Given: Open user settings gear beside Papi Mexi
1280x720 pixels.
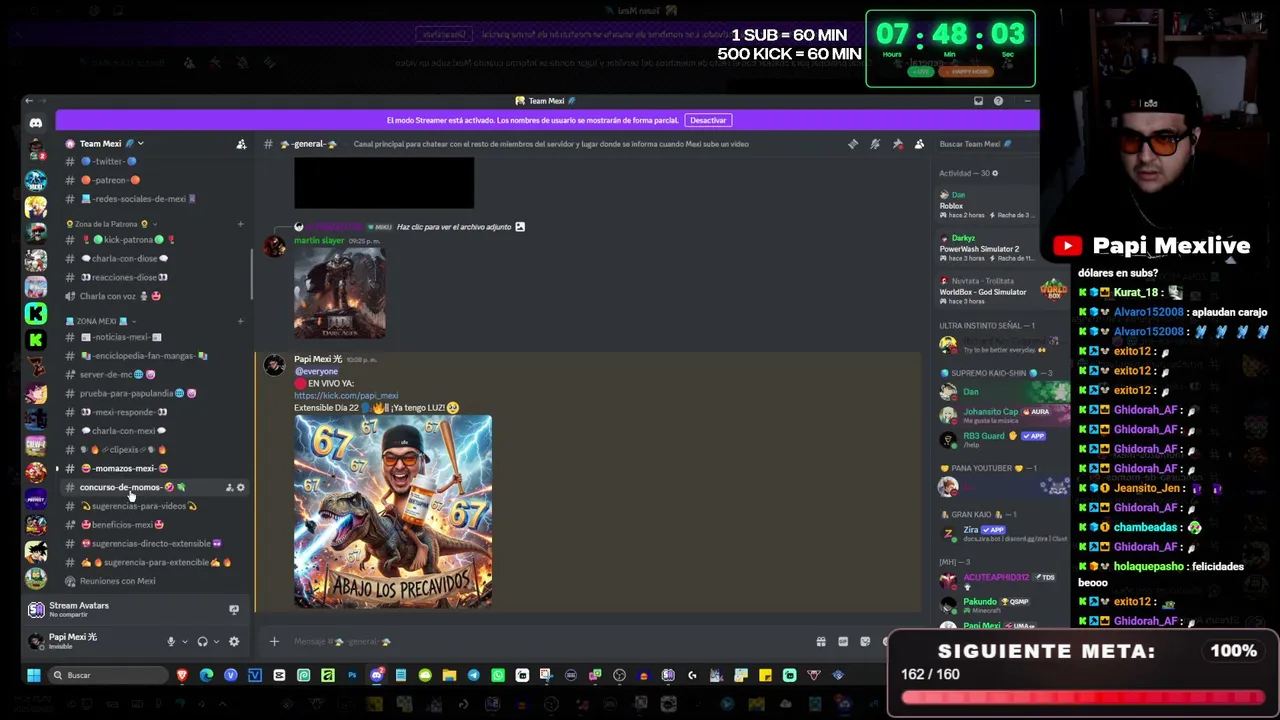Looking at the screenshot, I should point(234,642).
